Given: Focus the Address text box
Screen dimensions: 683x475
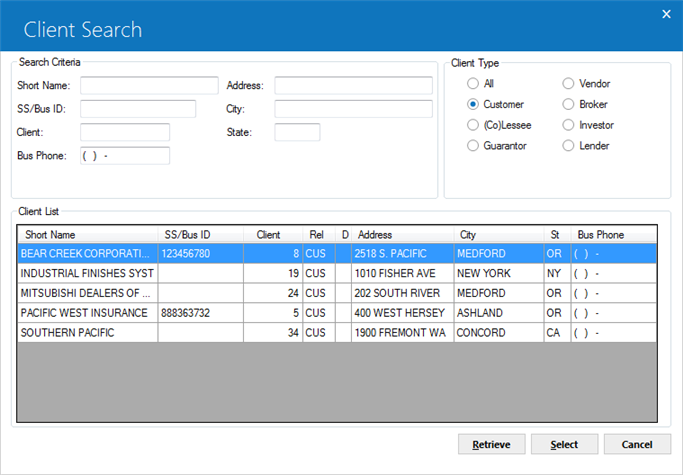Looking at the screenshot, I should pyautogui.click(x=353, y=85).
